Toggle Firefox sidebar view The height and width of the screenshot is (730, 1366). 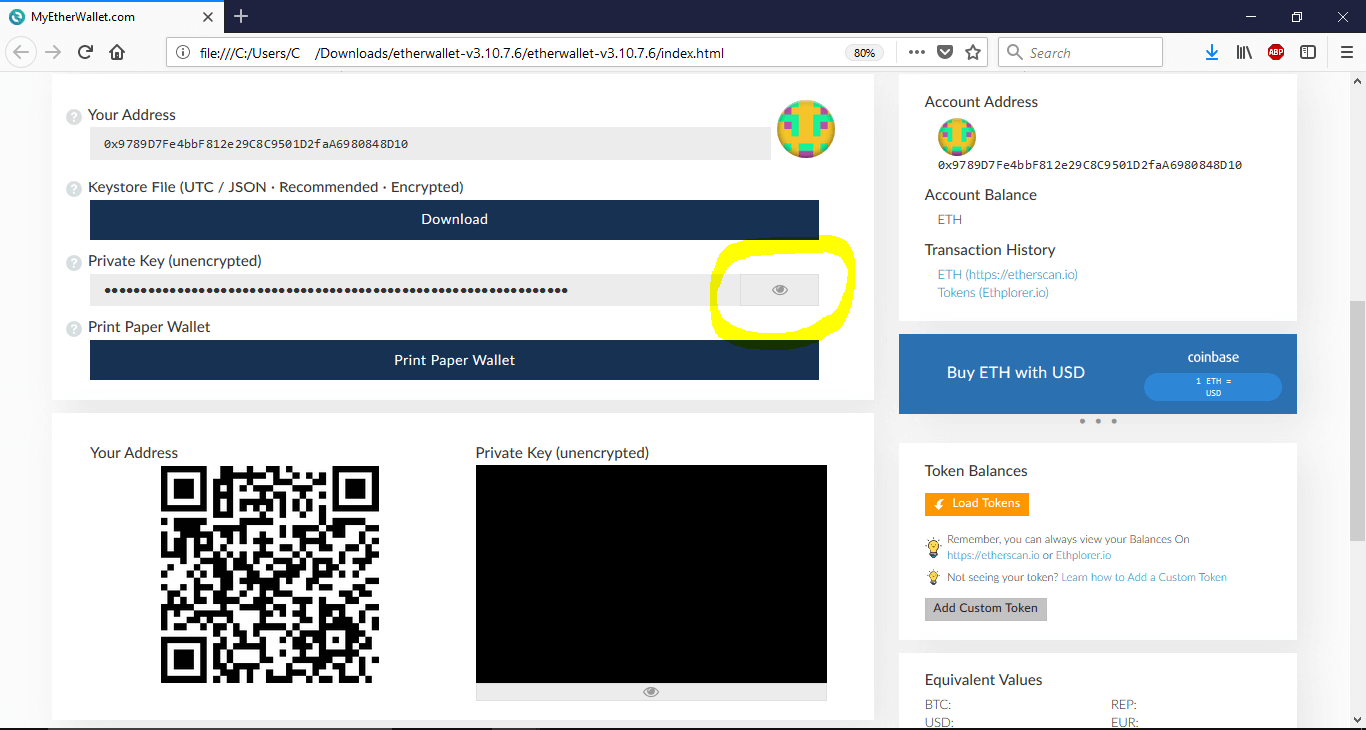pyautogui.click(x=1308, y=53)
